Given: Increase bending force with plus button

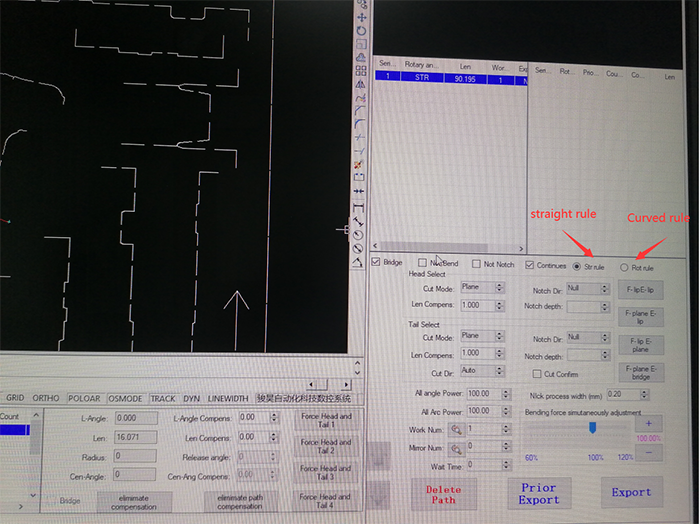Looking at the screenshot, I should tap(648, 423).
